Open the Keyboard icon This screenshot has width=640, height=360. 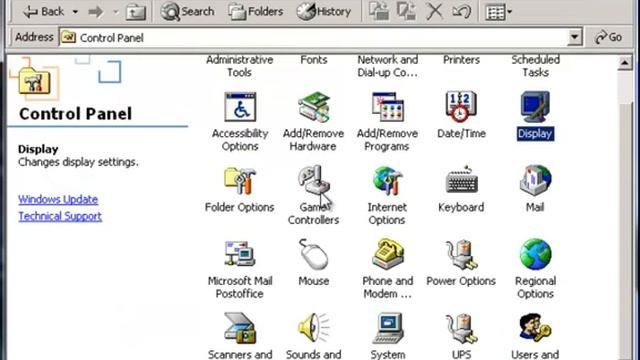click(461, 181)
